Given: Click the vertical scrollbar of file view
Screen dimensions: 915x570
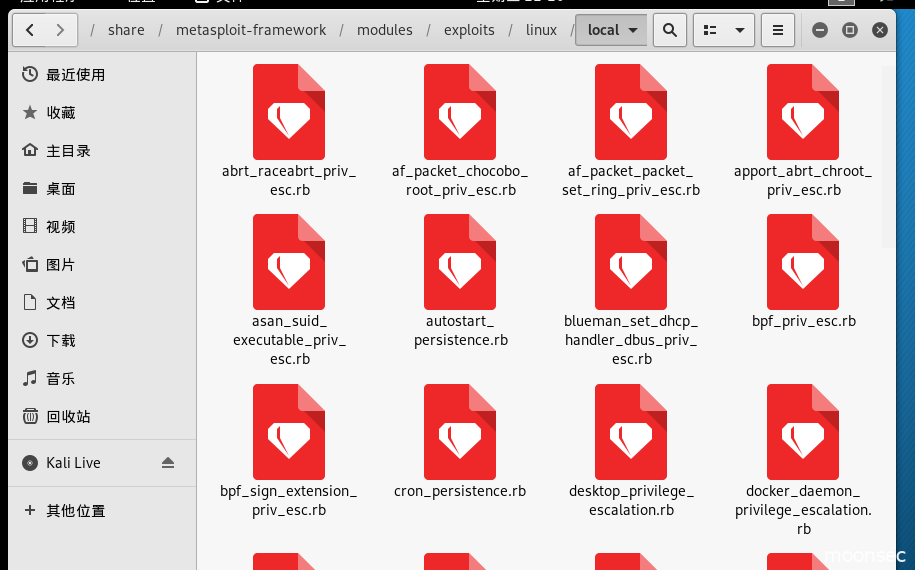Looking at the screenshot, I should click(888, 158).
